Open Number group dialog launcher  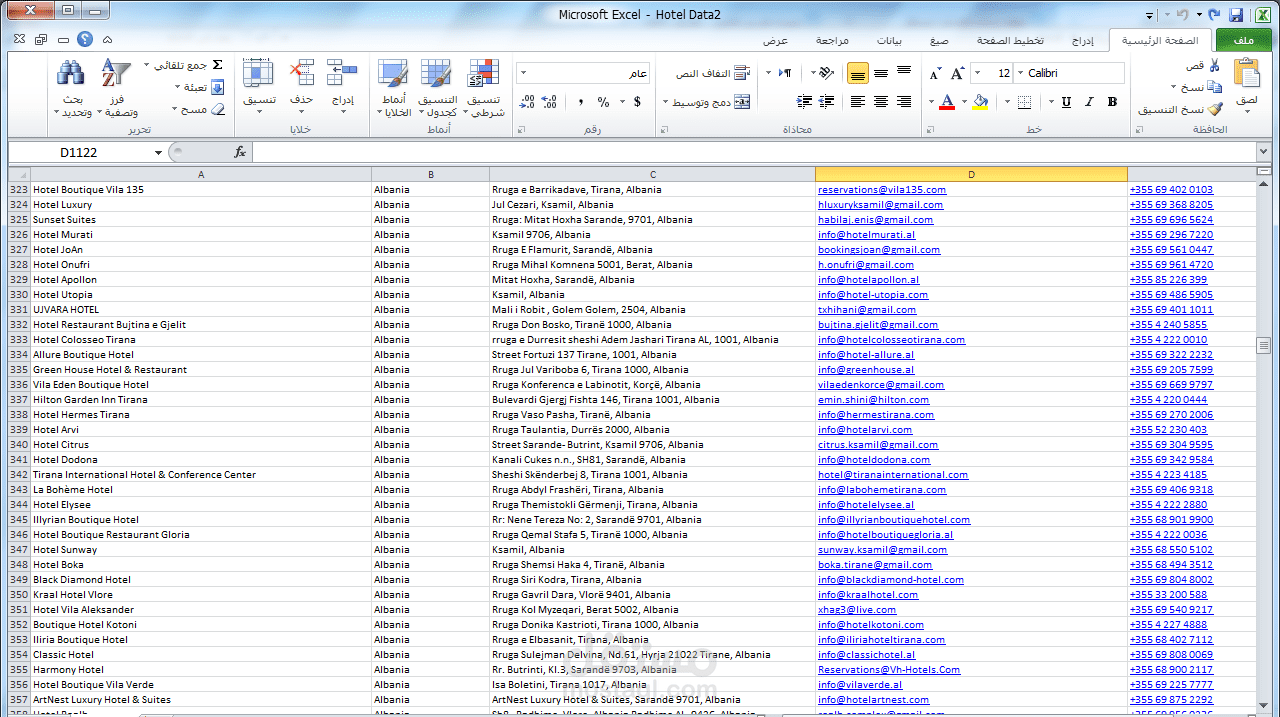tap(521, 130)
